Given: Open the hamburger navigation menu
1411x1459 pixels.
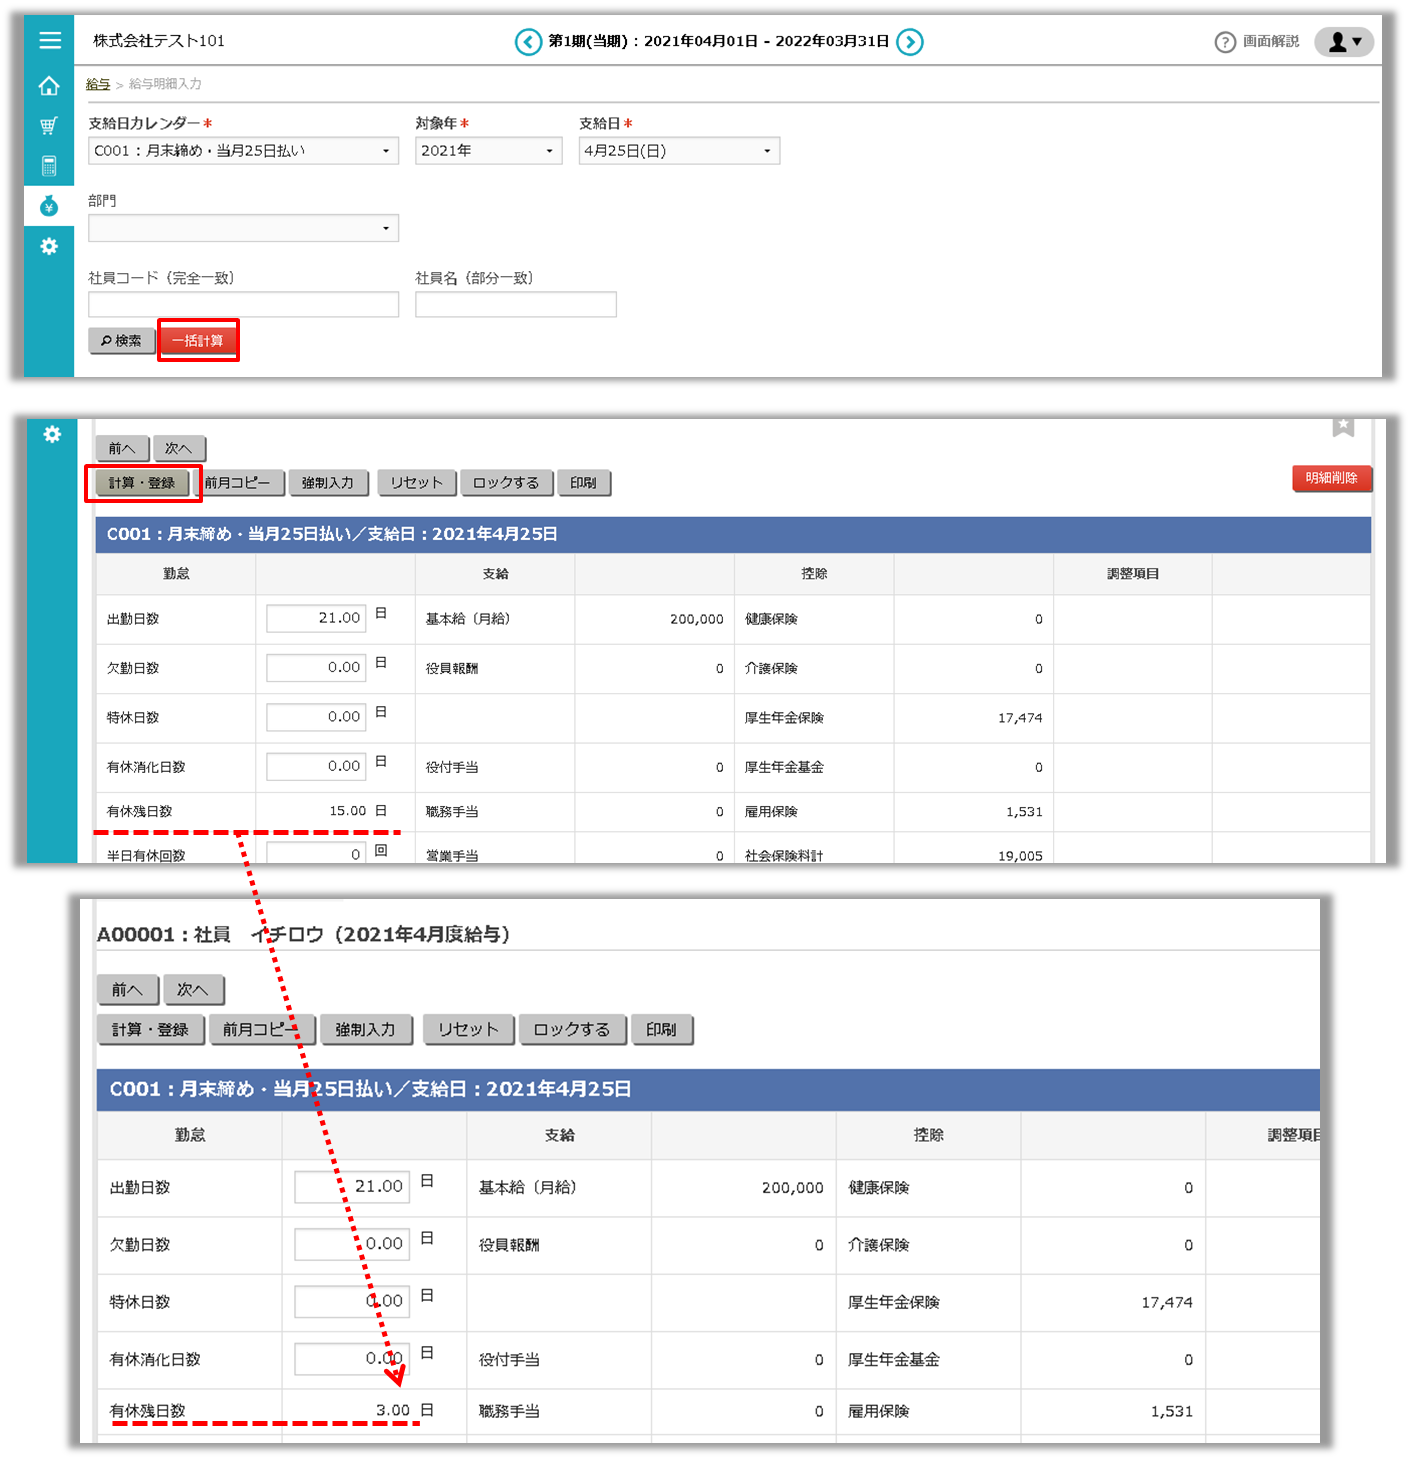Looking at the screenshot, I should (x=49, y=41).
